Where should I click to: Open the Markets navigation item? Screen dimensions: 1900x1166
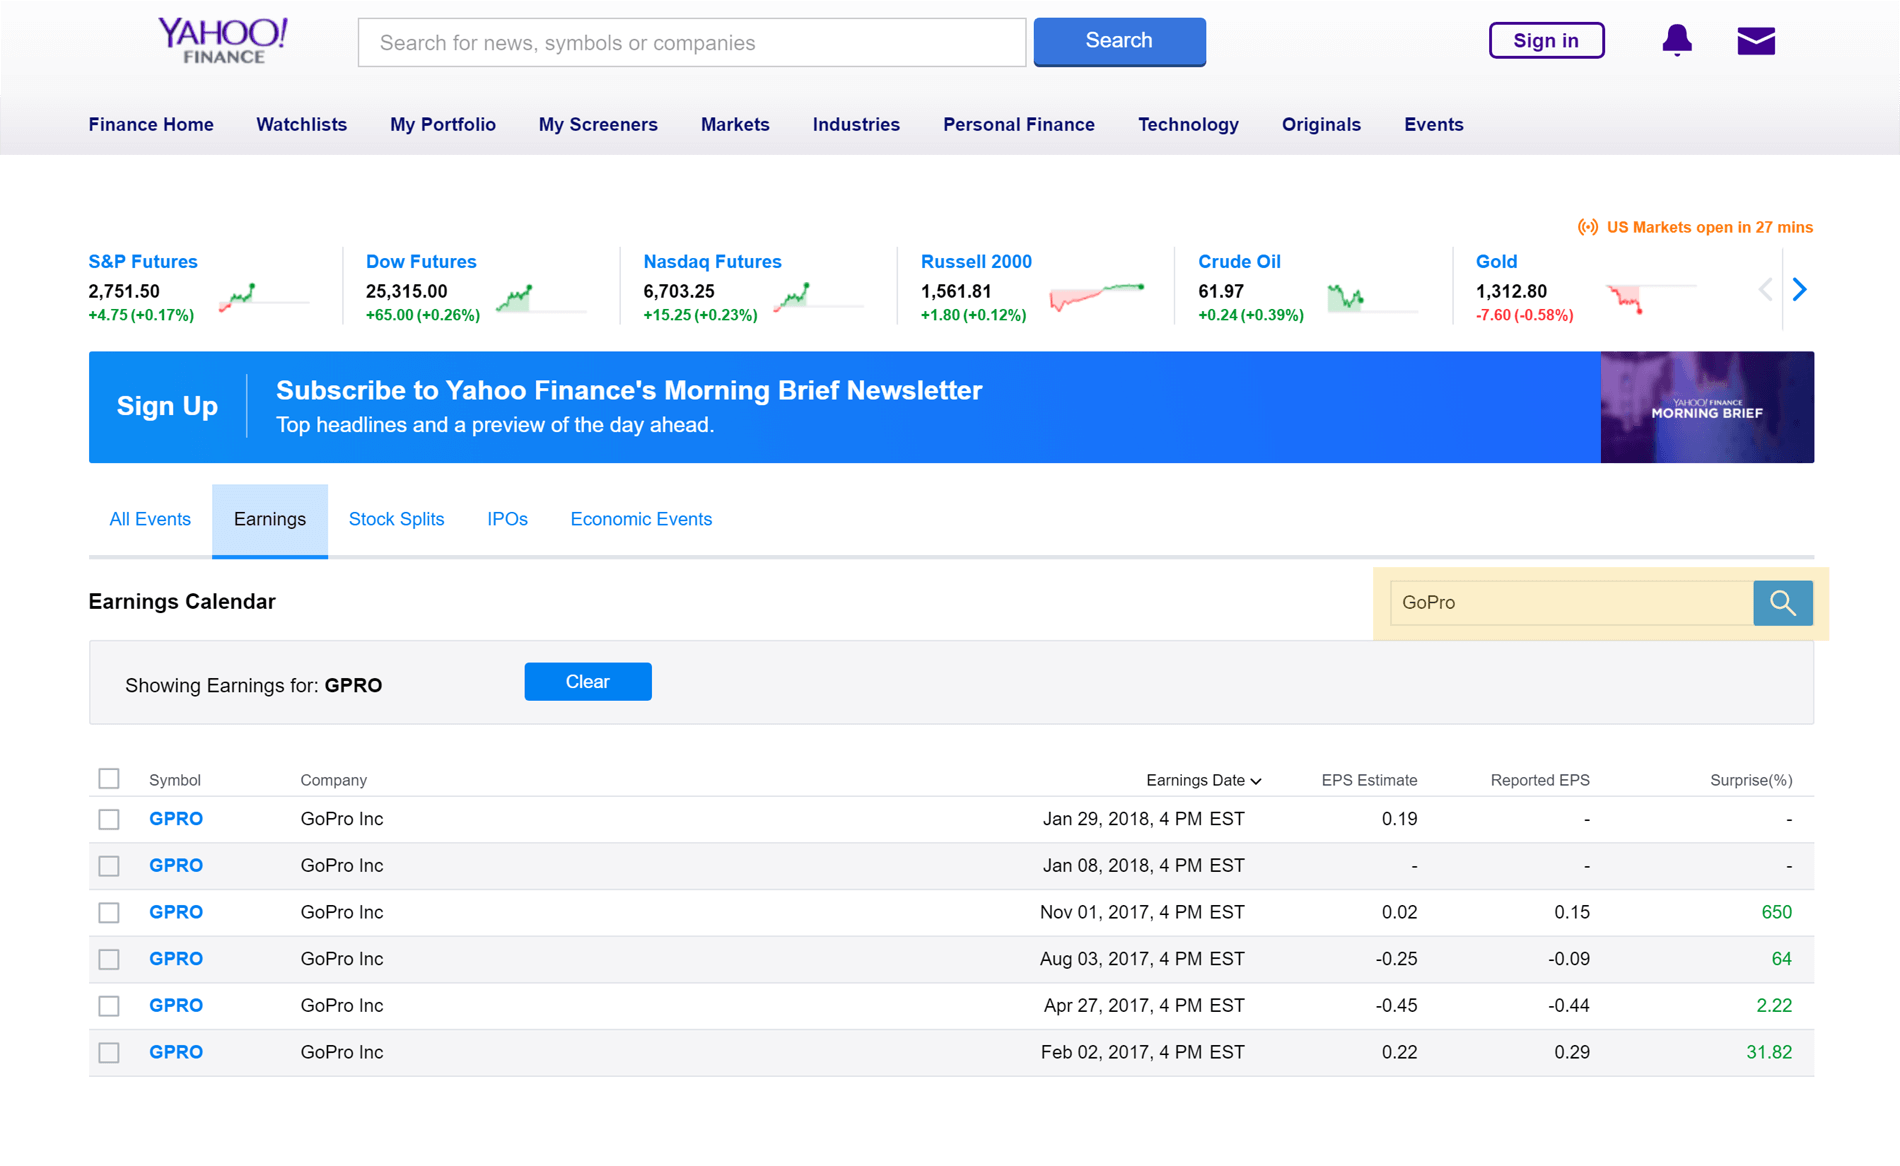pyautogui.click(x=735, y=125)
